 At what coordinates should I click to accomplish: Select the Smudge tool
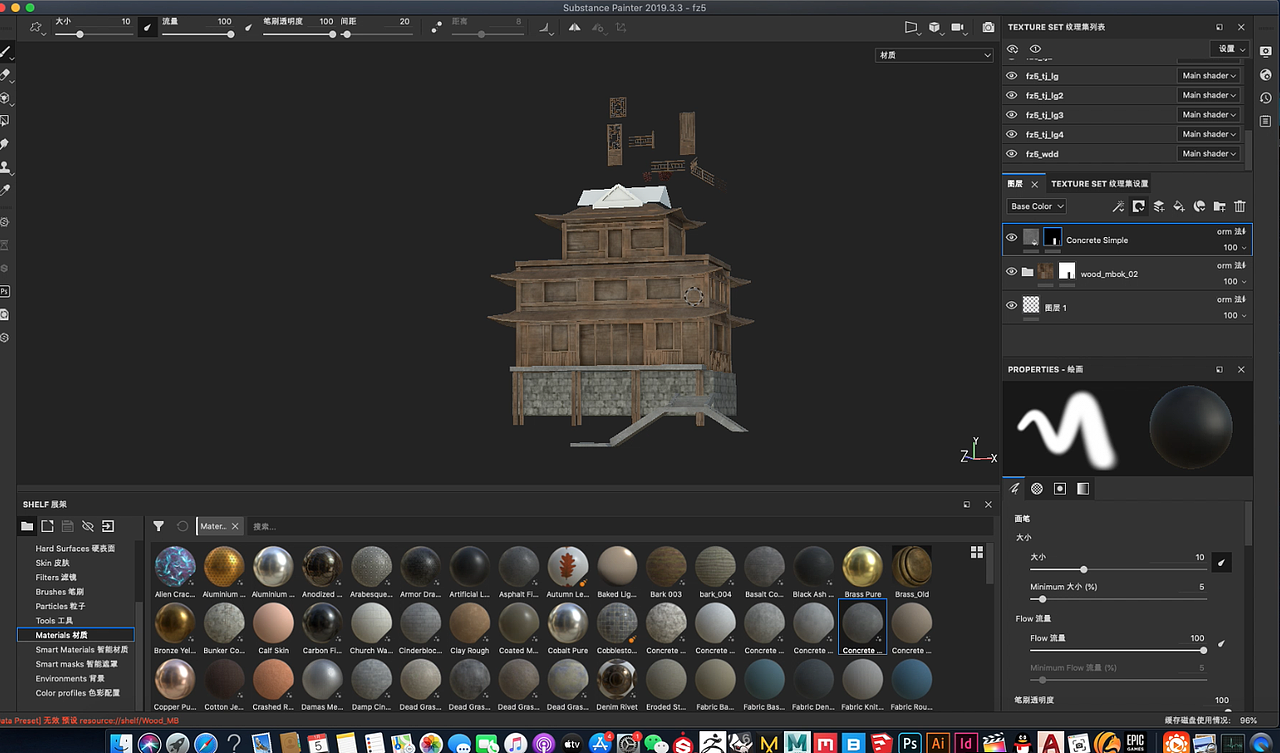5,144
